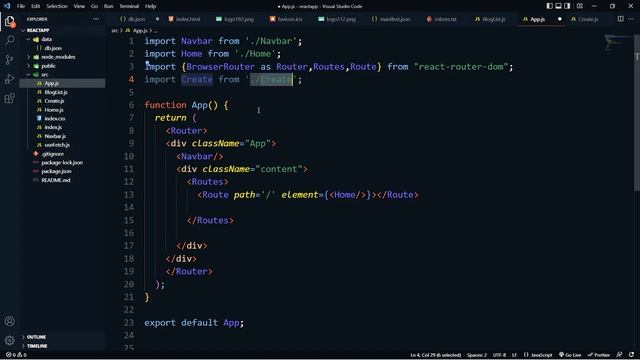Open the Edit menu
The width and height of the screenshot is (640, 360).
[36, 6]
